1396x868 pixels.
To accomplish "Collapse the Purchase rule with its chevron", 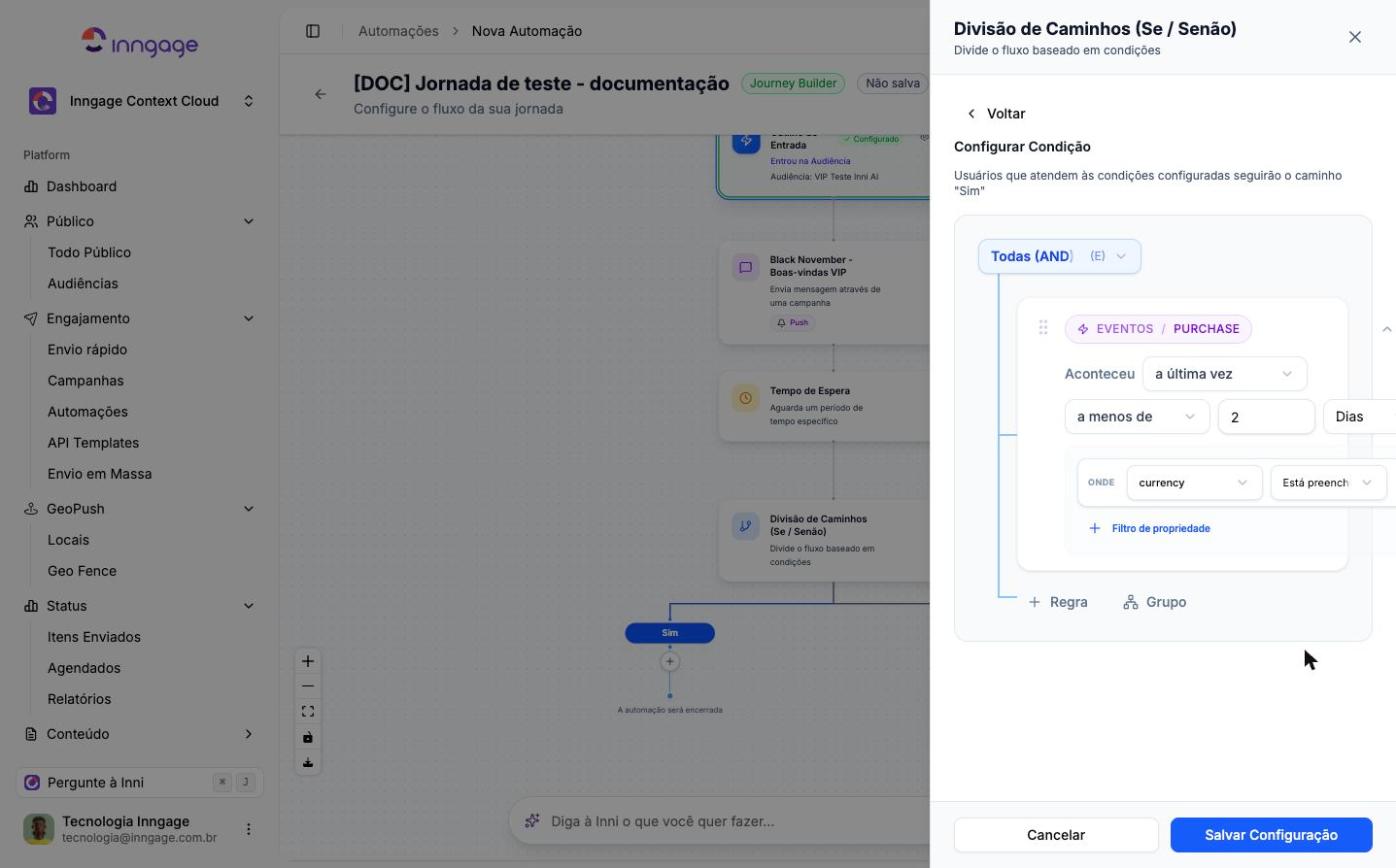I will coord(1386,329).
